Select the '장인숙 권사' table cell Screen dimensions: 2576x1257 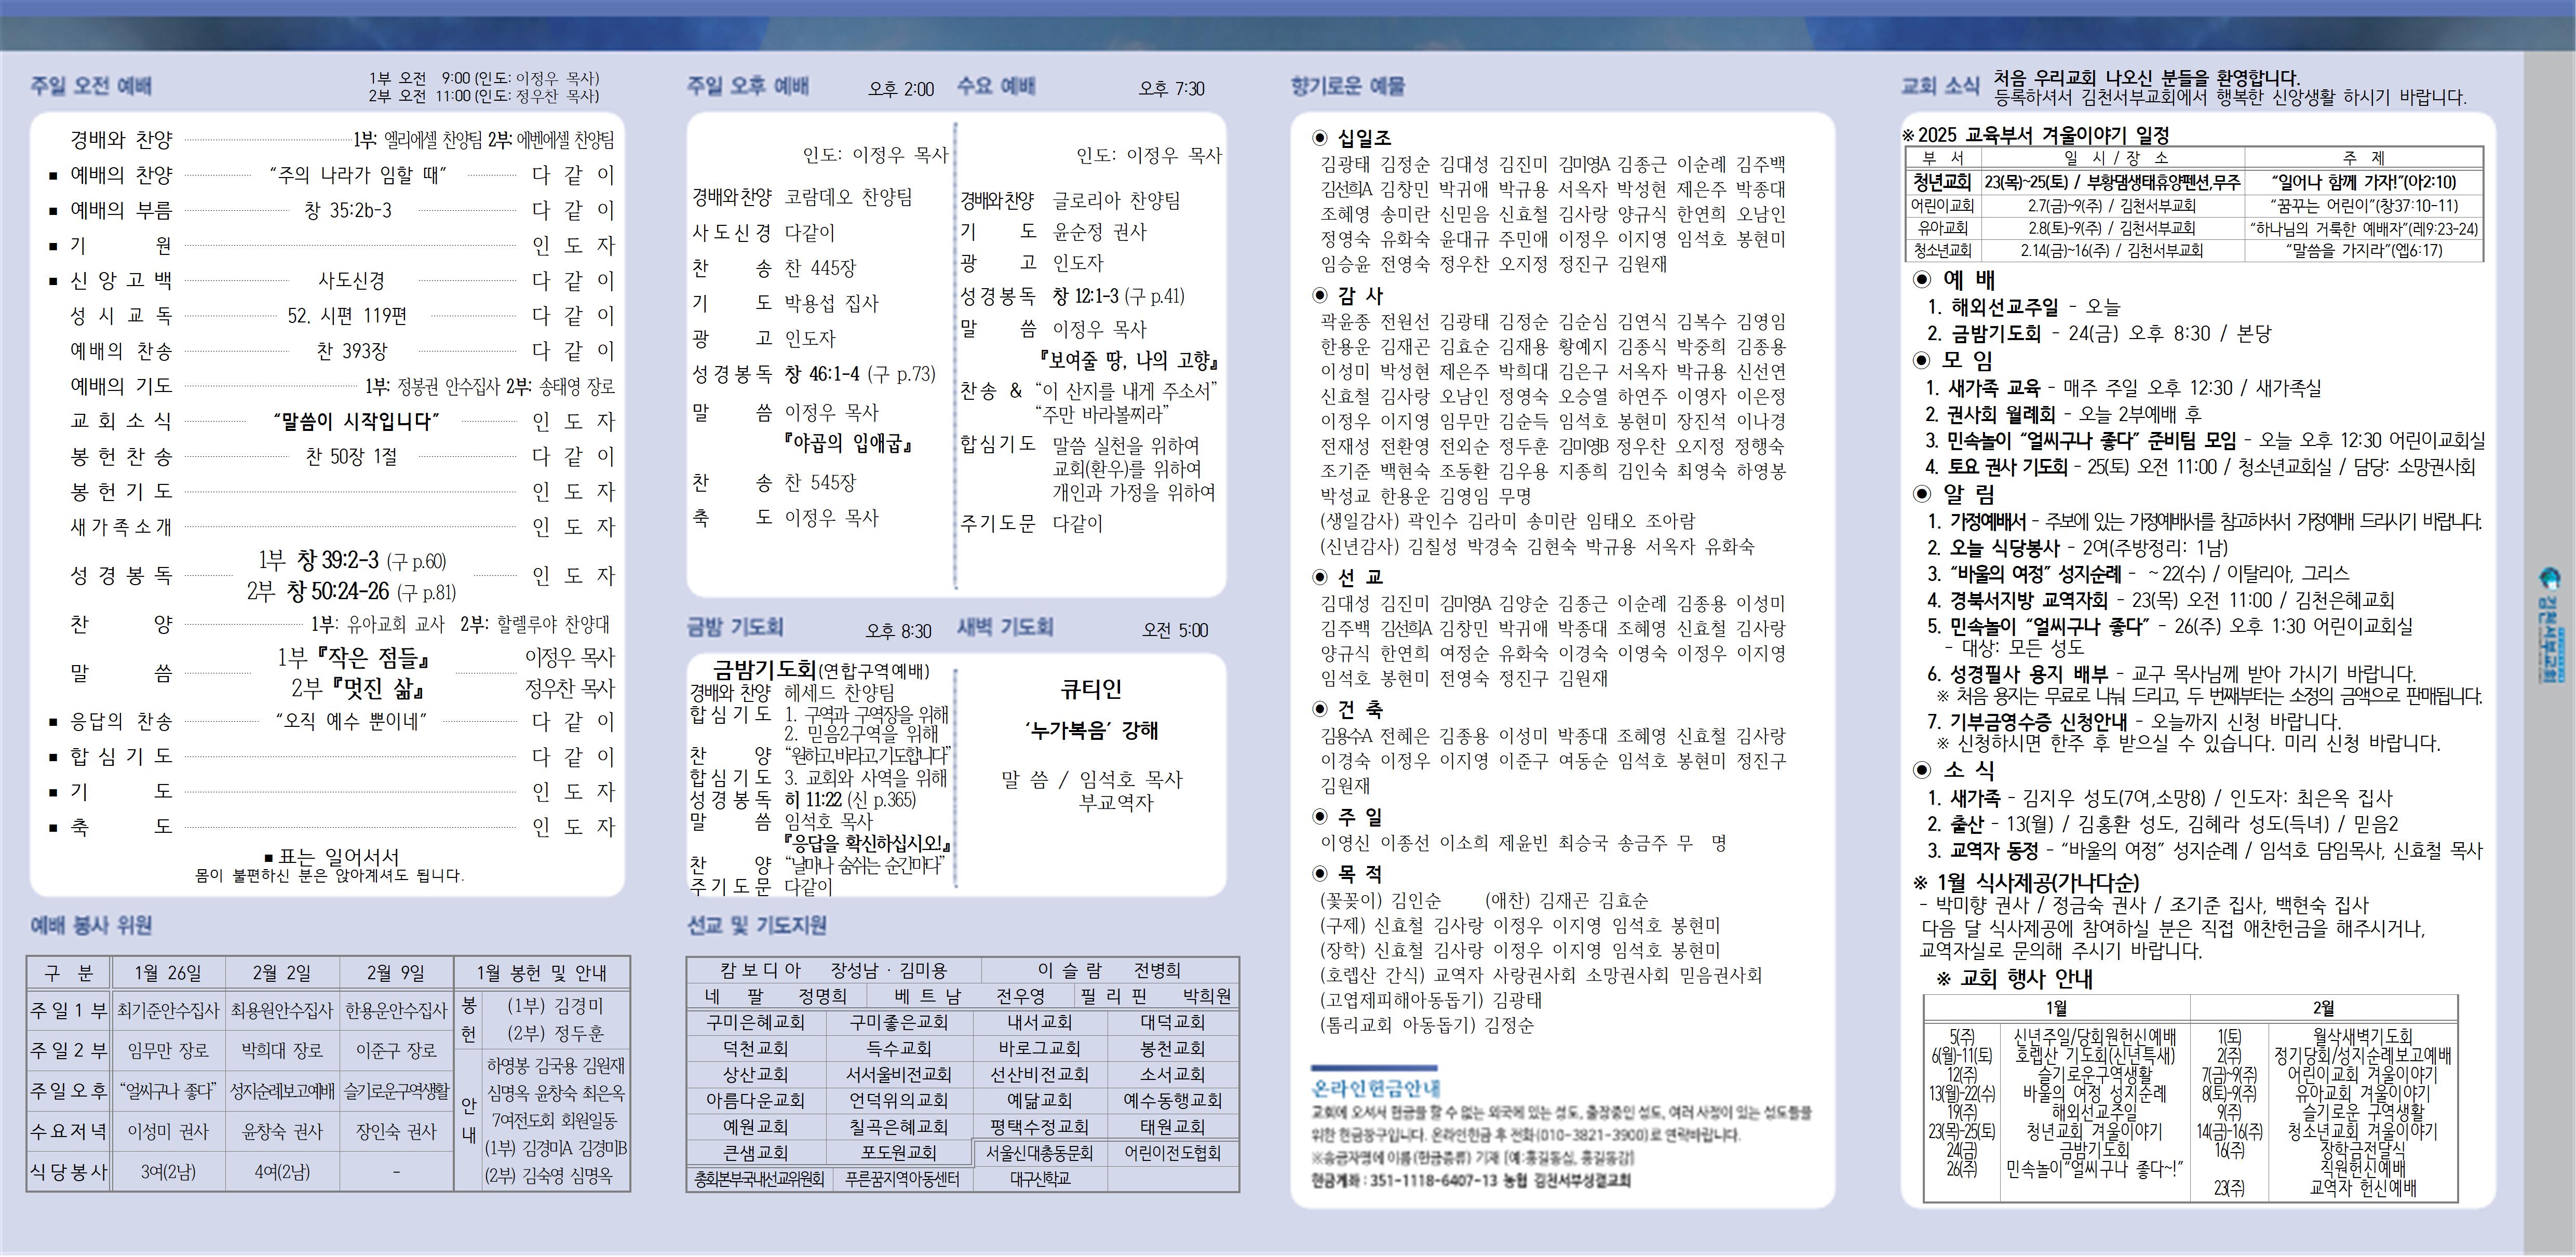coord(396,1131)
